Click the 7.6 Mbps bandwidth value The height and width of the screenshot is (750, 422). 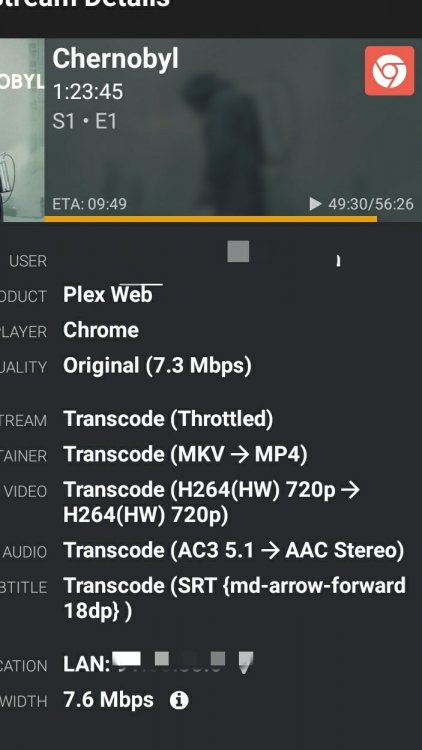[109, 700]
